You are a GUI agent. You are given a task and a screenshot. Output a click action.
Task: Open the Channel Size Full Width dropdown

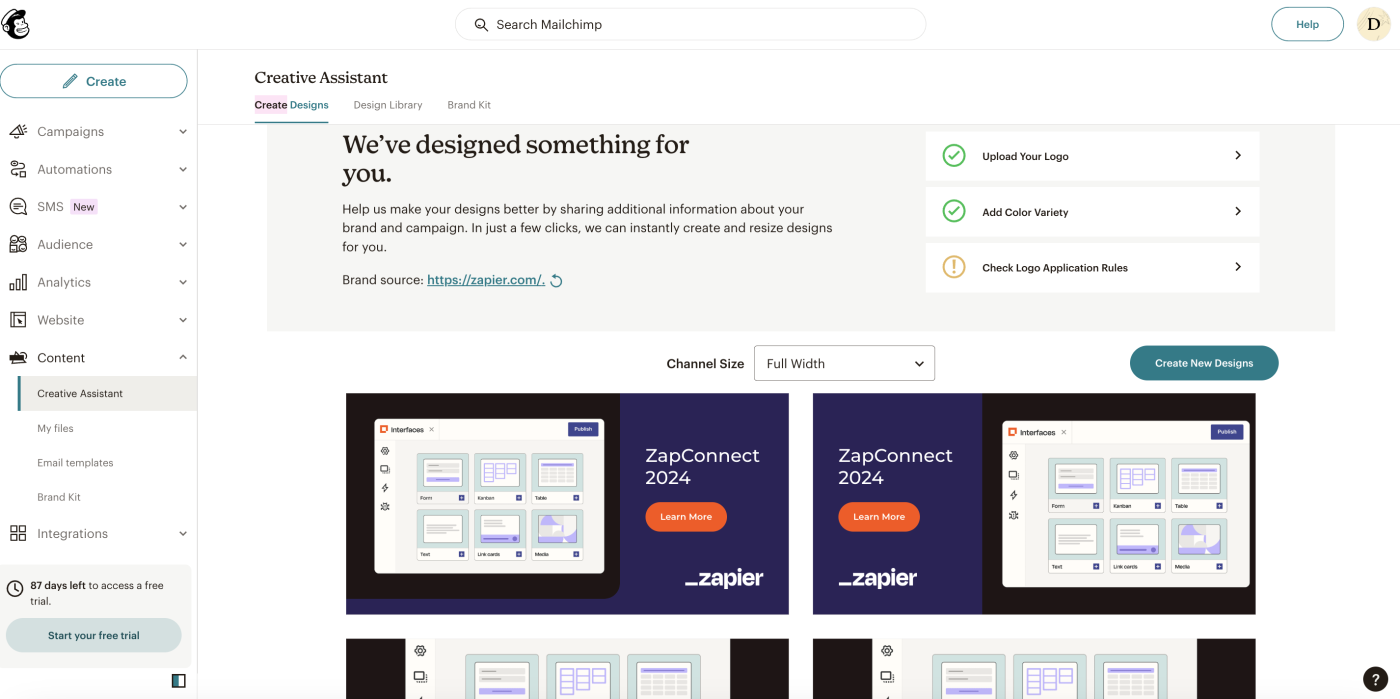coord(844,363)
